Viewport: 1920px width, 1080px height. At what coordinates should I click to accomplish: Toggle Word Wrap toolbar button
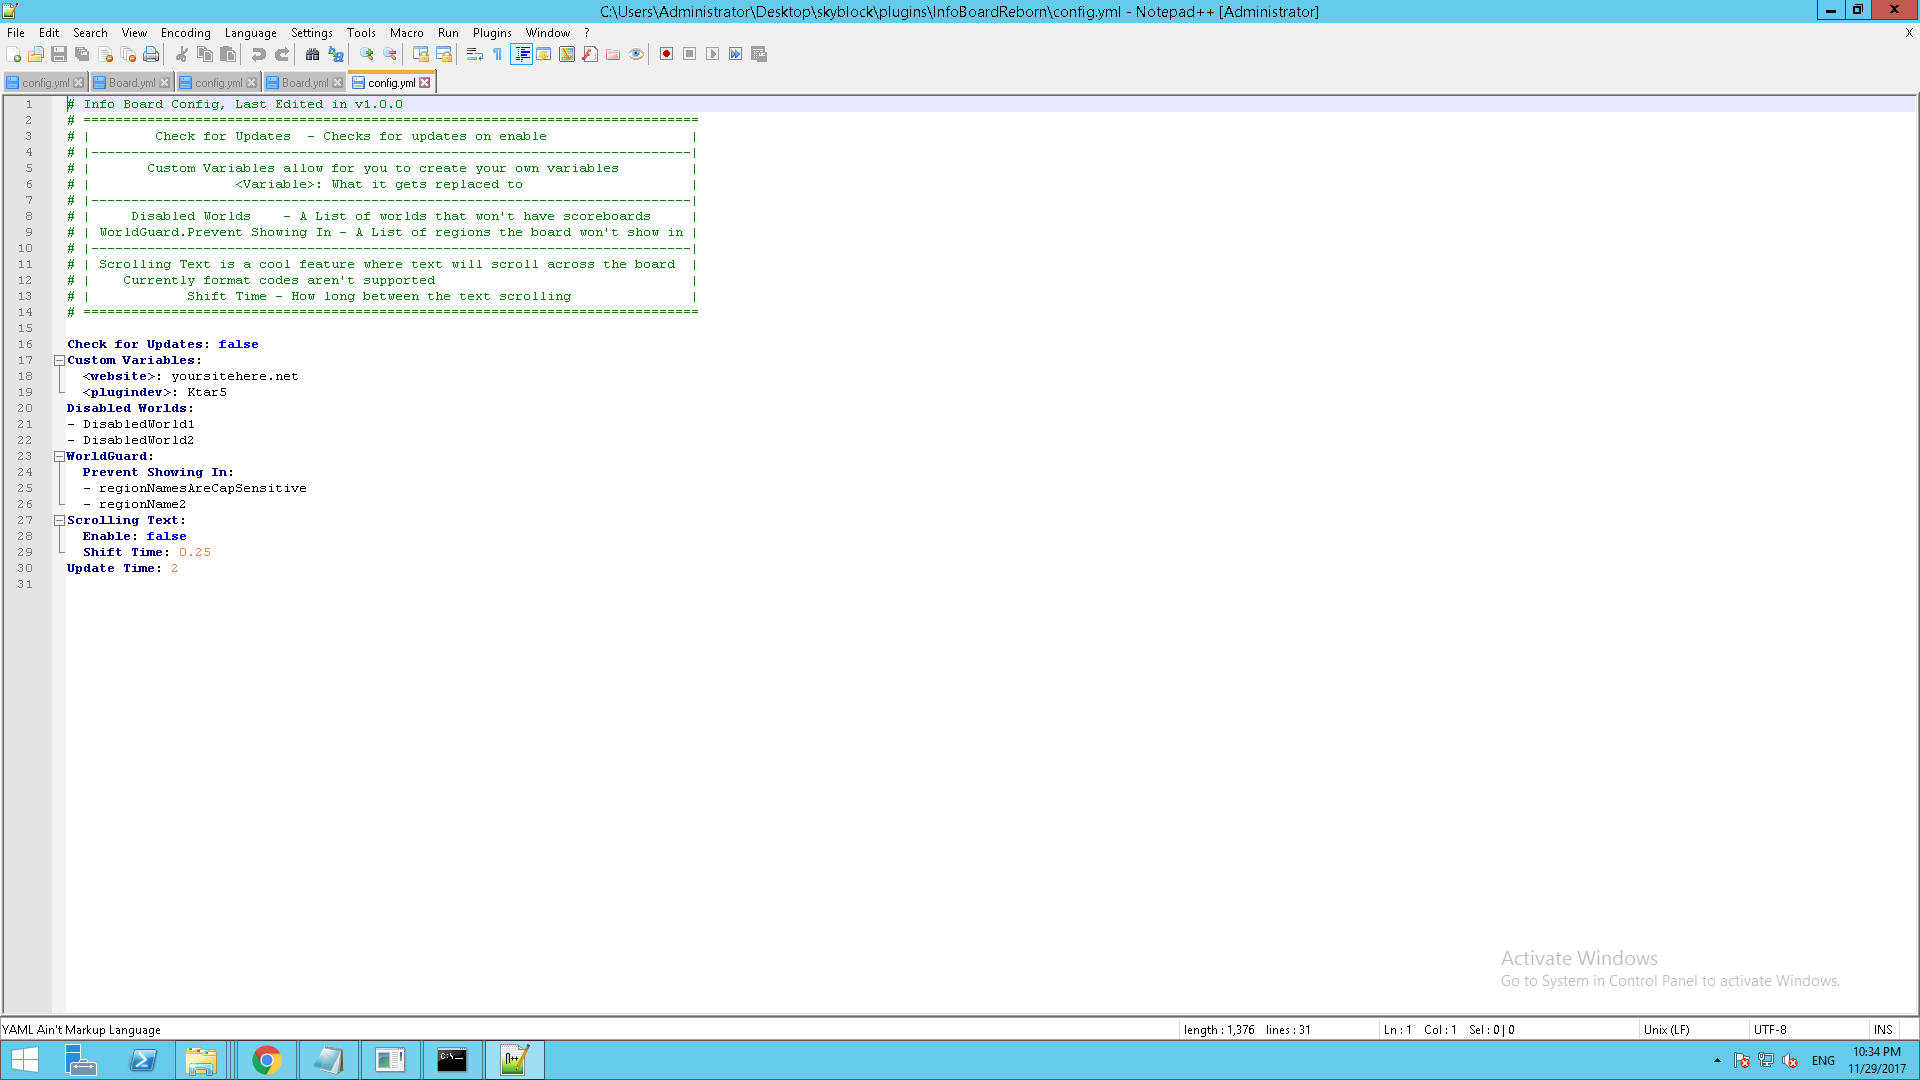tap(475, 54)
